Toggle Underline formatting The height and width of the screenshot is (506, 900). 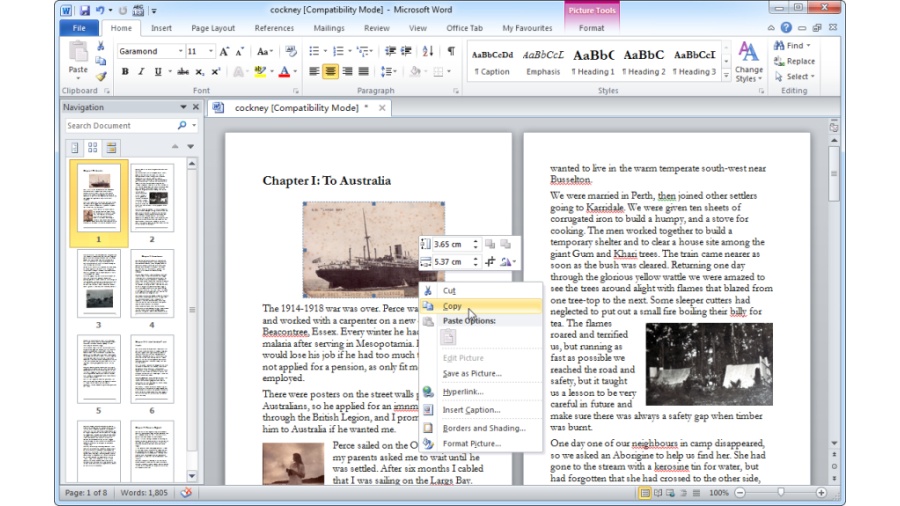[x=158, y=72]
